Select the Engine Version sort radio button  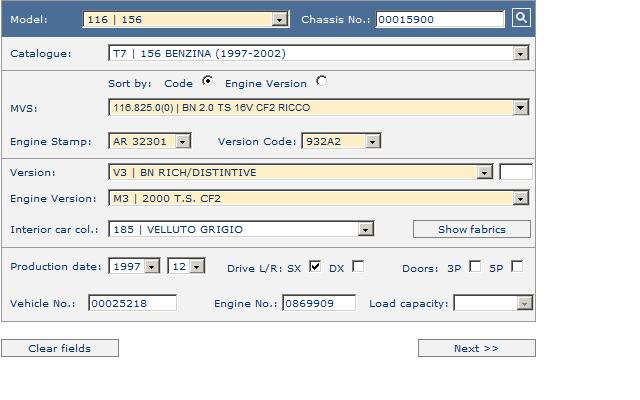[321, 82]
